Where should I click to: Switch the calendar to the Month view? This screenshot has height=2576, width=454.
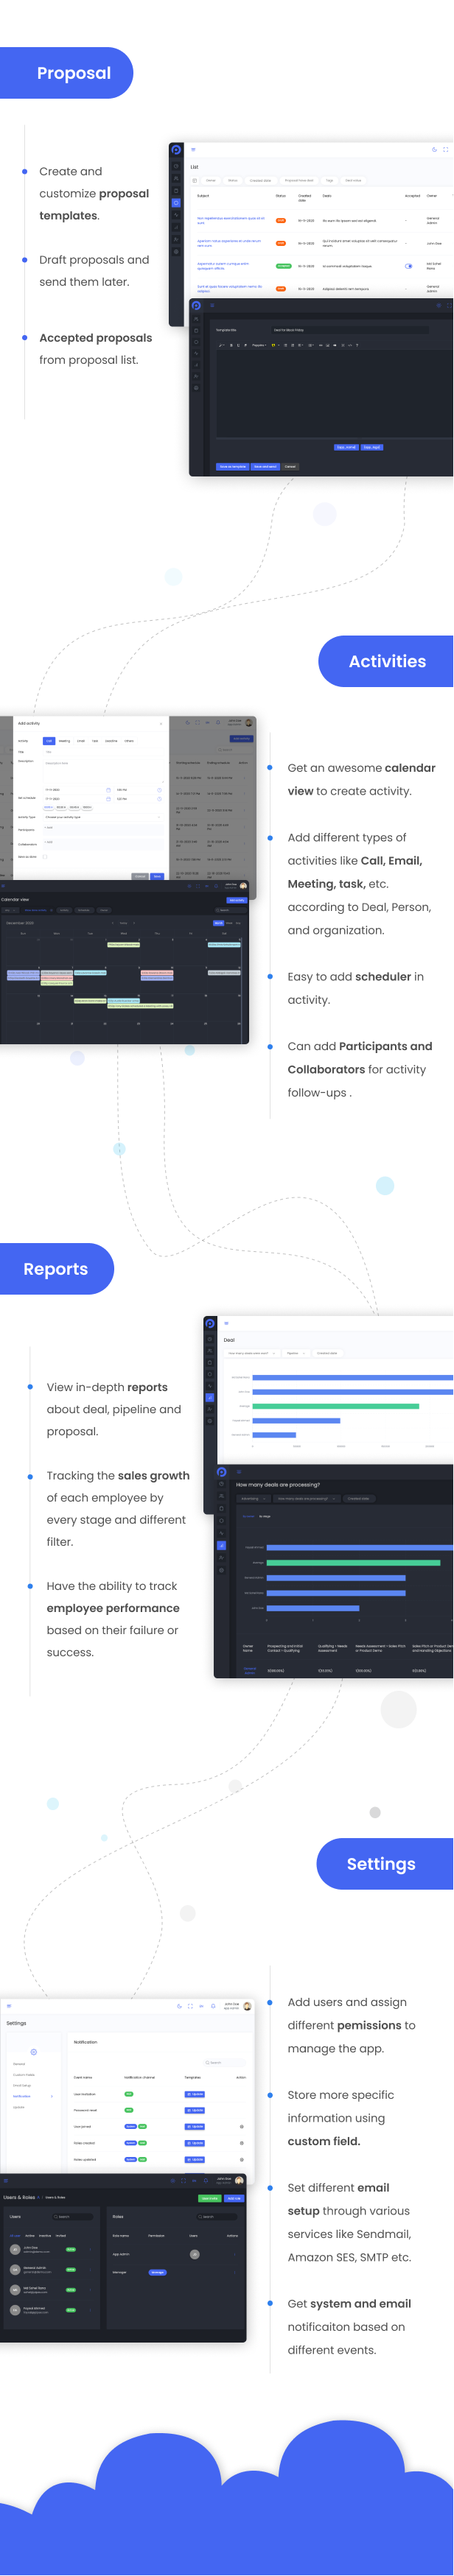219,924
